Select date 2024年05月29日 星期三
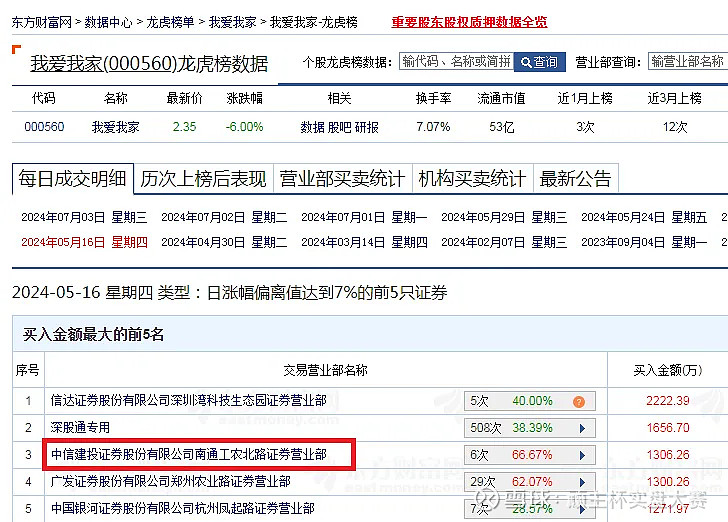Screen dimensions: 728x522 tap(504, 217)
